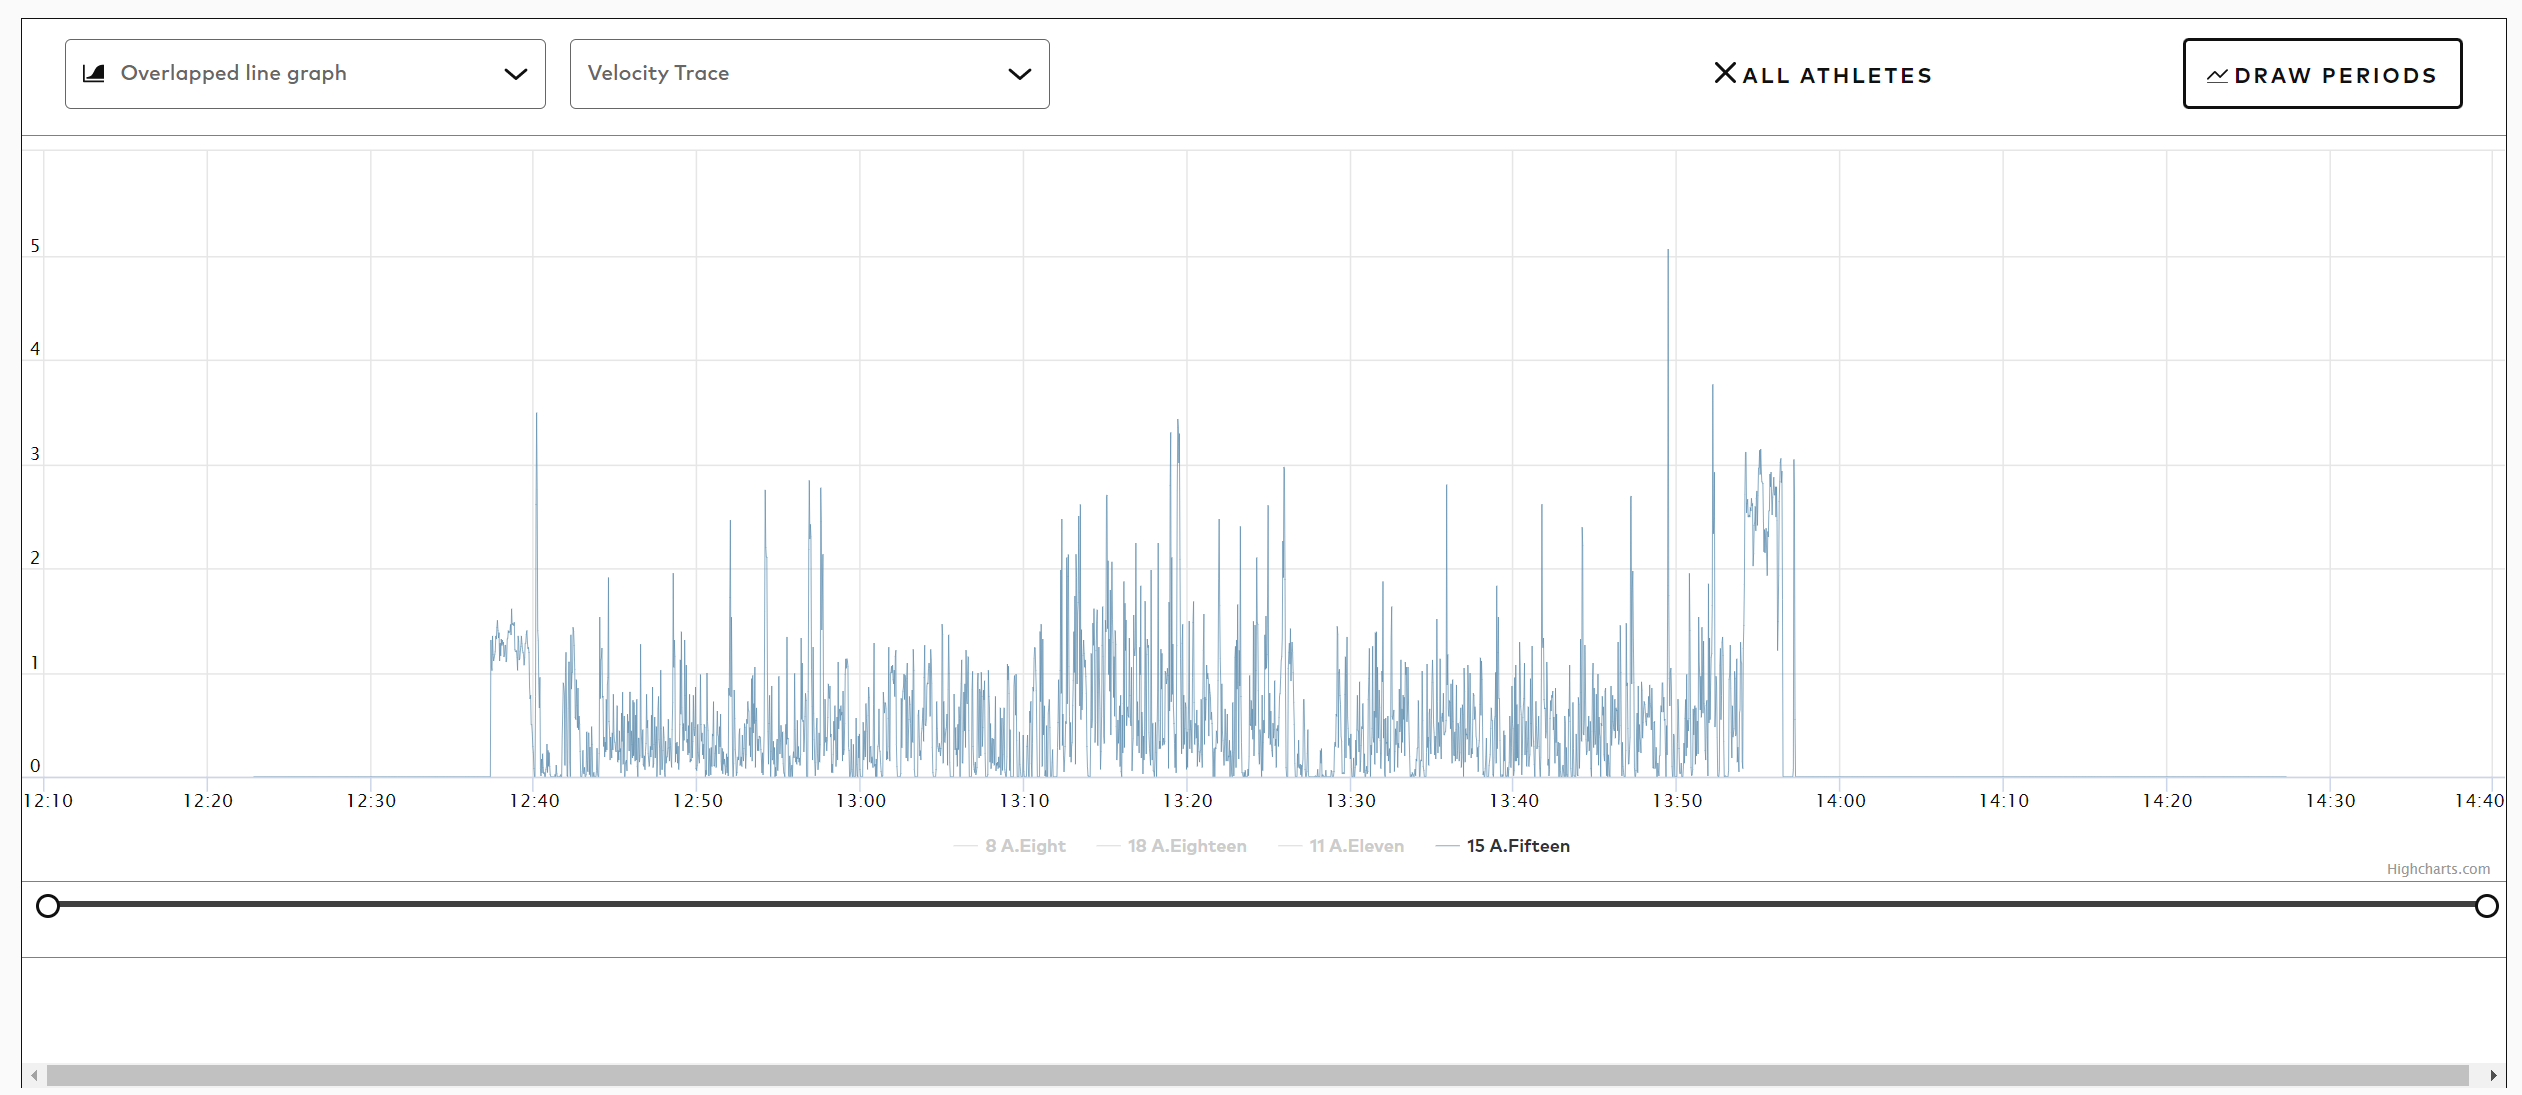
Task: Click the X icon next to ALL ATHLETES
Action: [1726, 72]
